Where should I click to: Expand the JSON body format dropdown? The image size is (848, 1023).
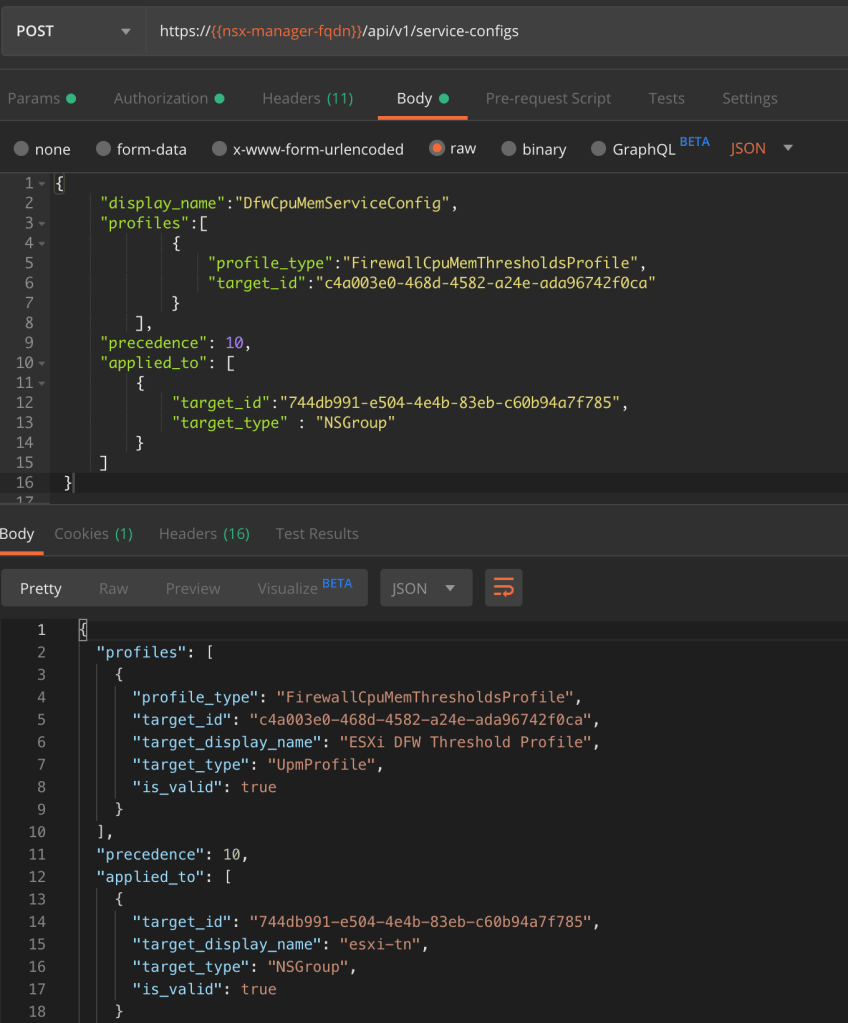762,148
